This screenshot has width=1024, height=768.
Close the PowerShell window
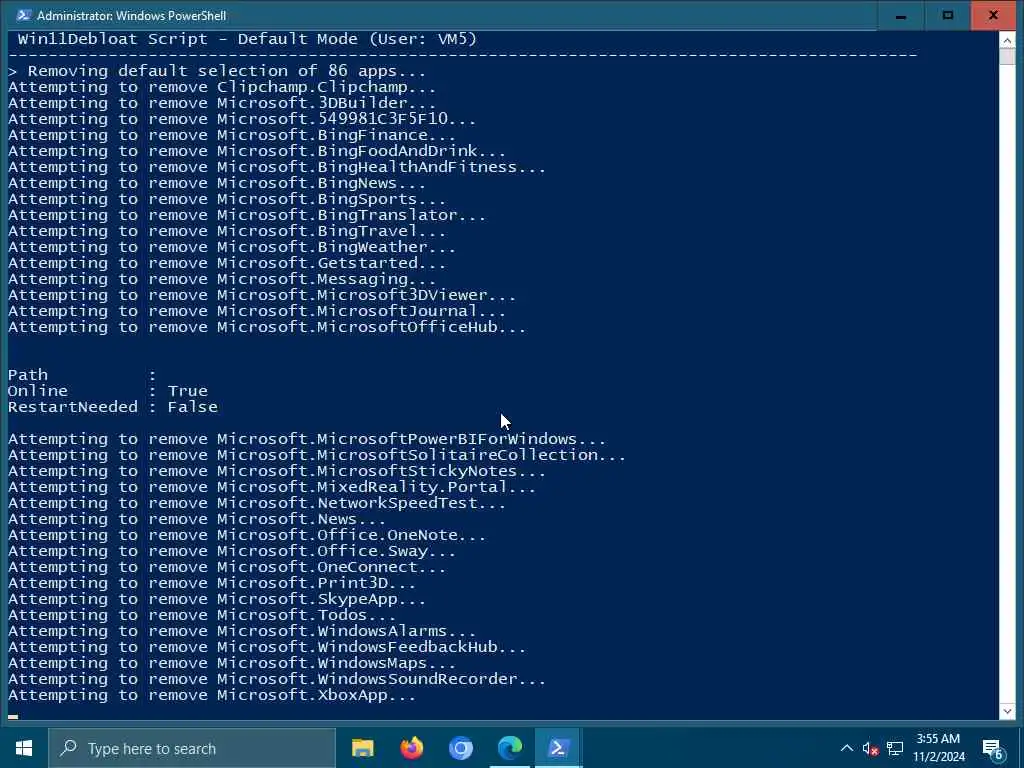pos(993,15)
